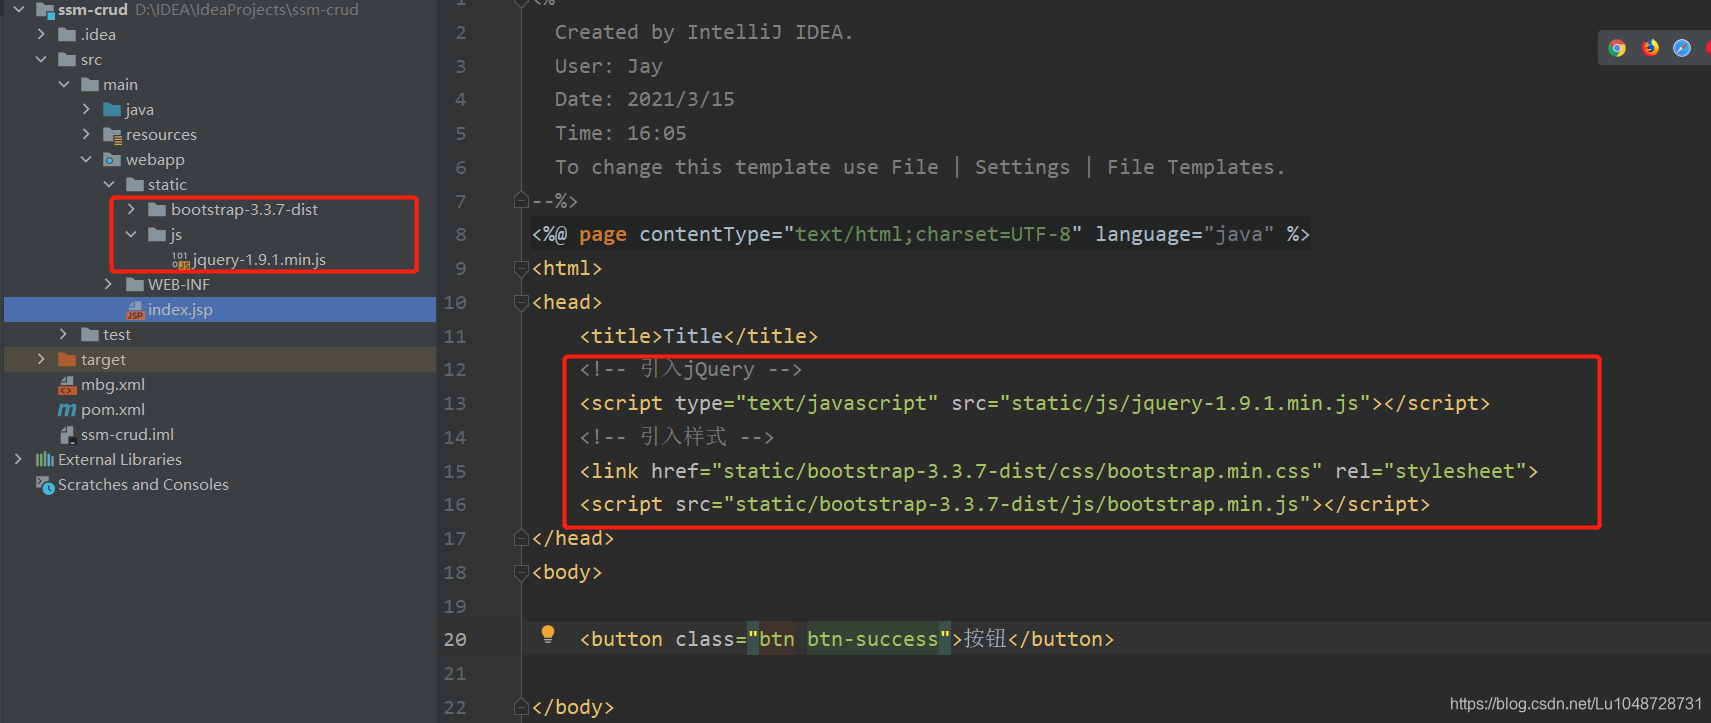Click the <title>Title</title> line

point(699,336)
